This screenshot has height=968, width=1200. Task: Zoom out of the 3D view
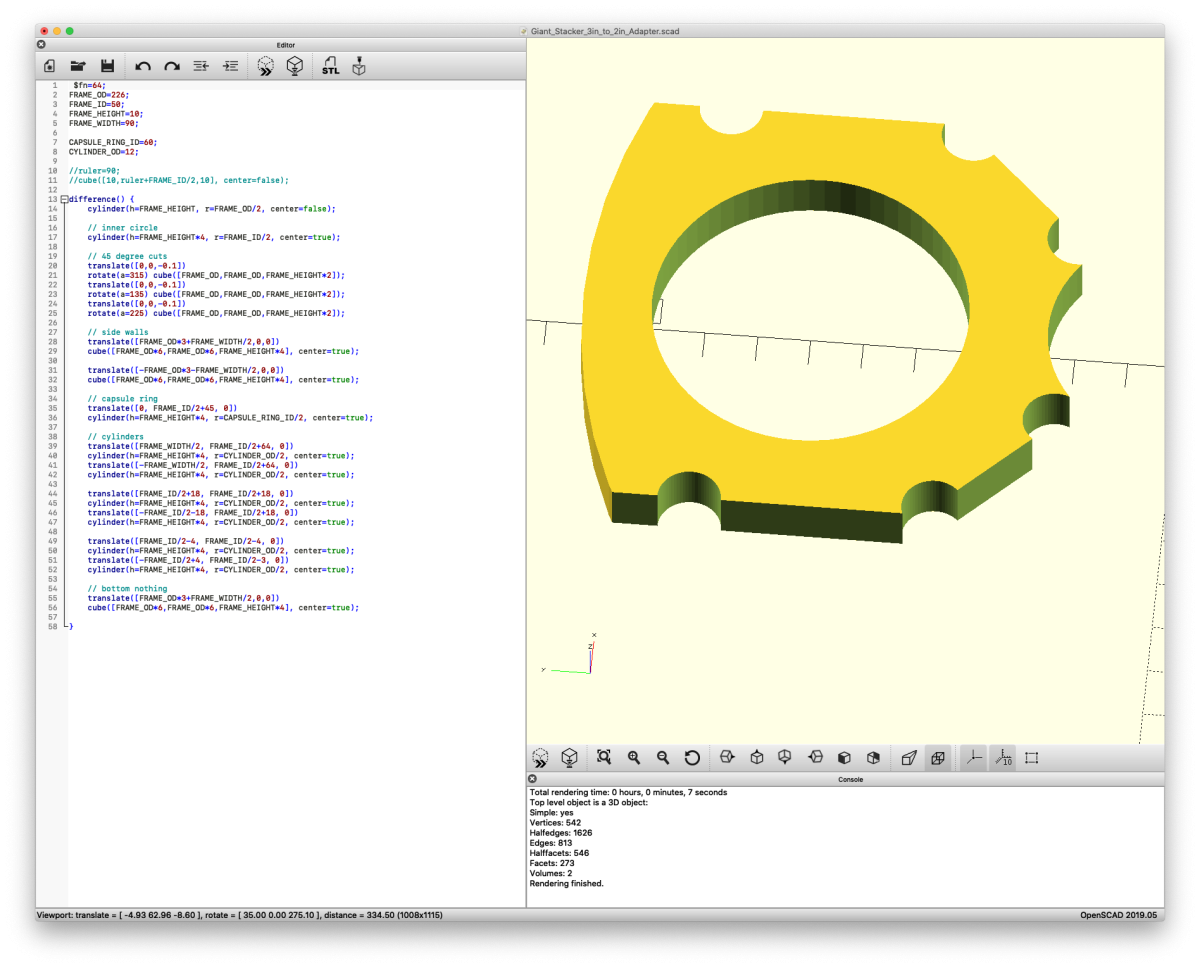pyautogui.click(x=662, y=758)
